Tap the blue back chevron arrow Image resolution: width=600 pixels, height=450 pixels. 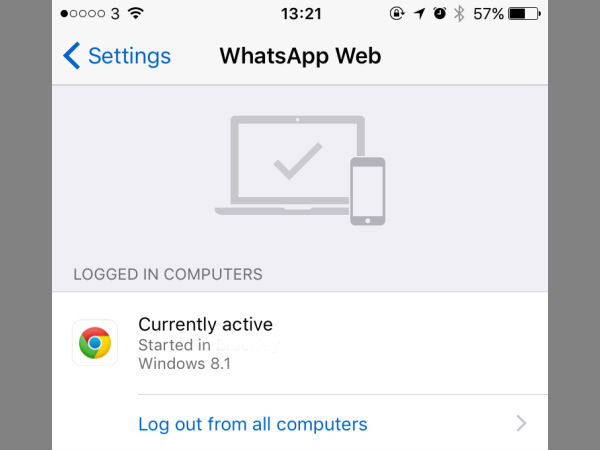(x=72, y=56)
